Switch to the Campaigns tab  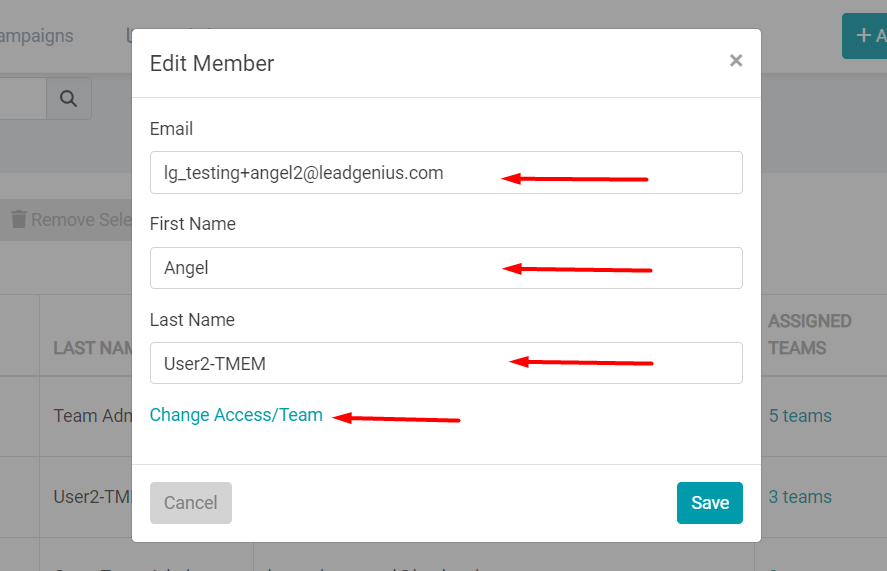37,36
